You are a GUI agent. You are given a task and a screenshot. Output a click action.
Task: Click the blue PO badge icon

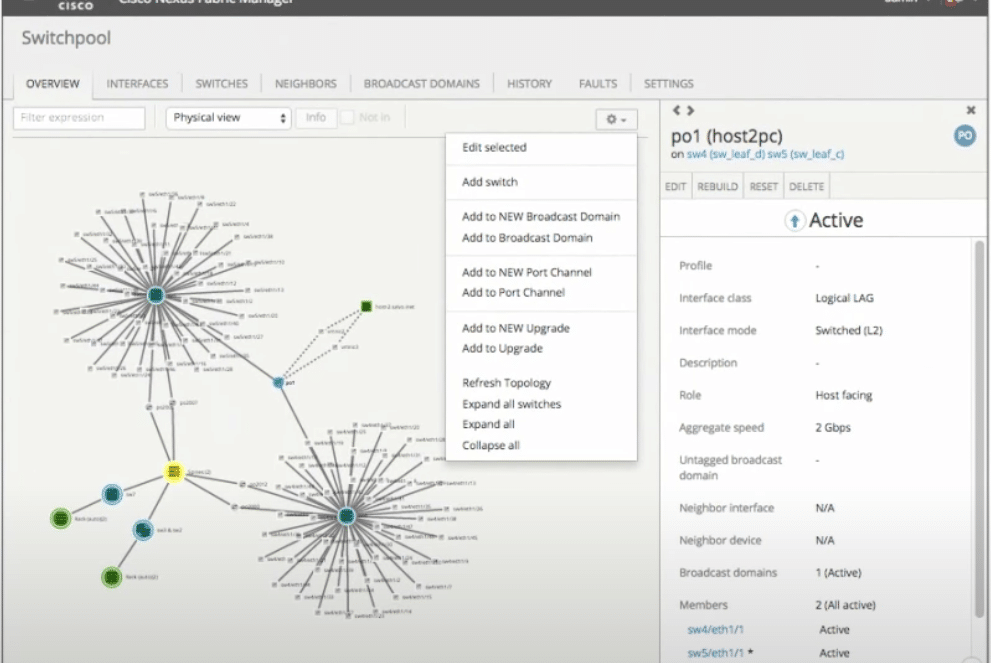pos(964,136)
